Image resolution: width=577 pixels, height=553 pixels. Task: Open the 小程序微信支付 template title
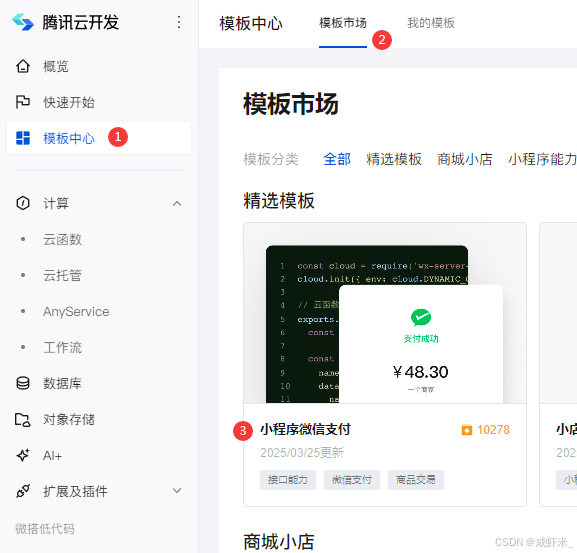coord(305,429)
